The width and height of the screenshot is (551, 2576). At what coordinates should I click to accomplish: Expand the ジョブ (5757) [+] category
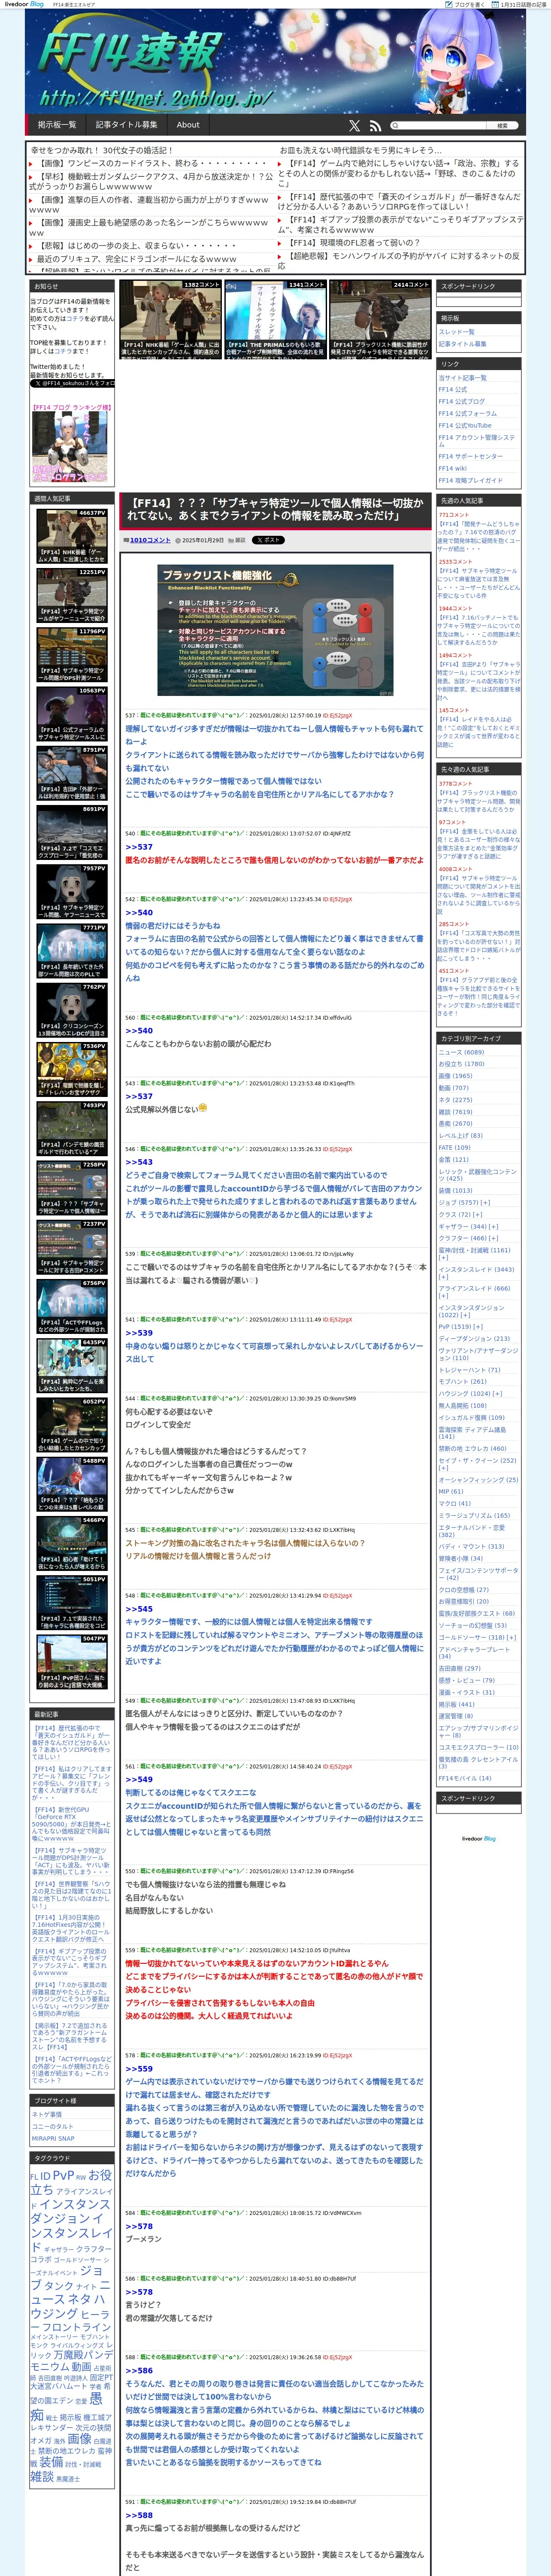(464, 1203)
